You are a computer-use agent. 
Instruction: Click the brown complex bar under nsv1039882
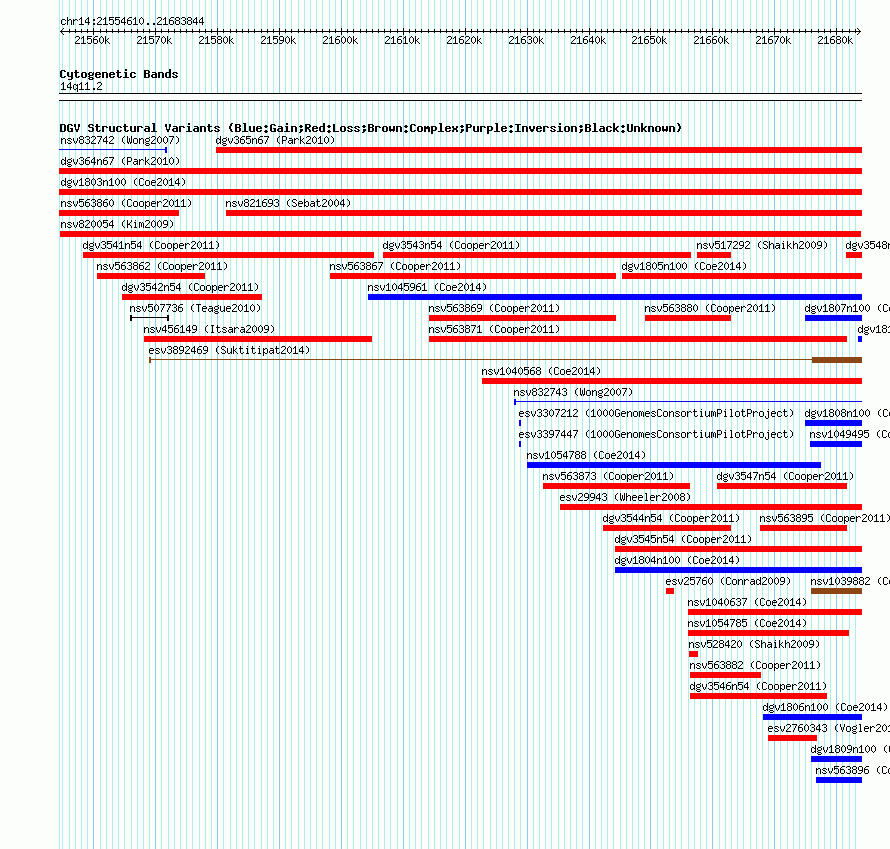[836, 591]
